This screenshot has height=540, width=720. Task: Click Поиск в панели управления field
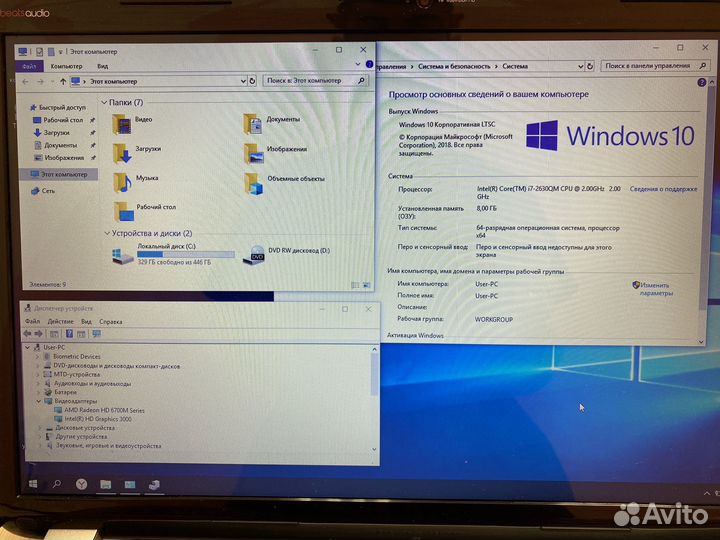coord(655,66)
